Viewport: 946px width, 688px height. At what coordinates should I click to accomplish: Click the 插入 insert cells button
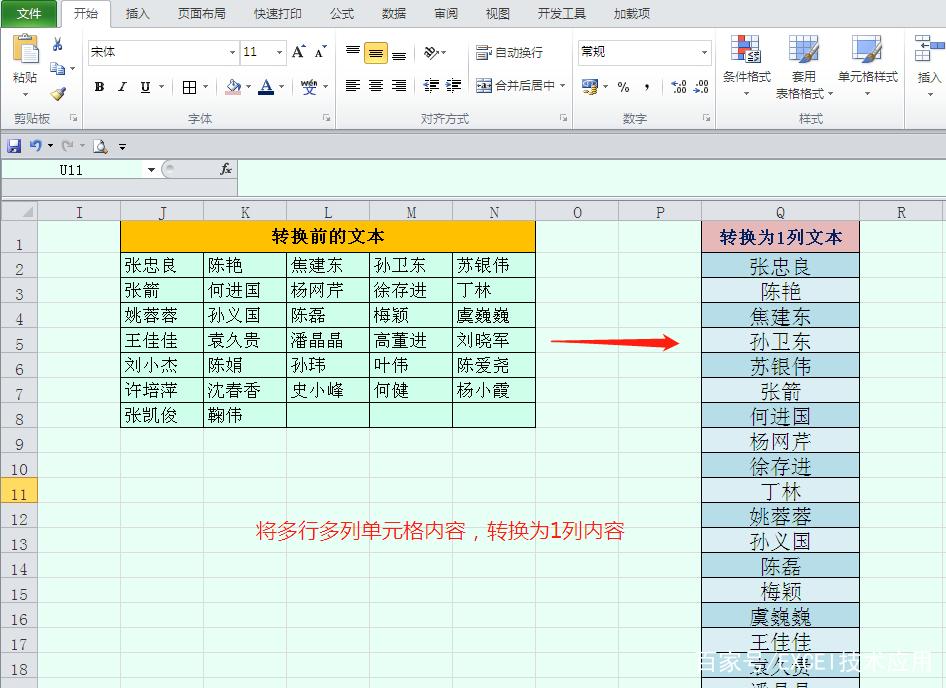tap(929, 66)
